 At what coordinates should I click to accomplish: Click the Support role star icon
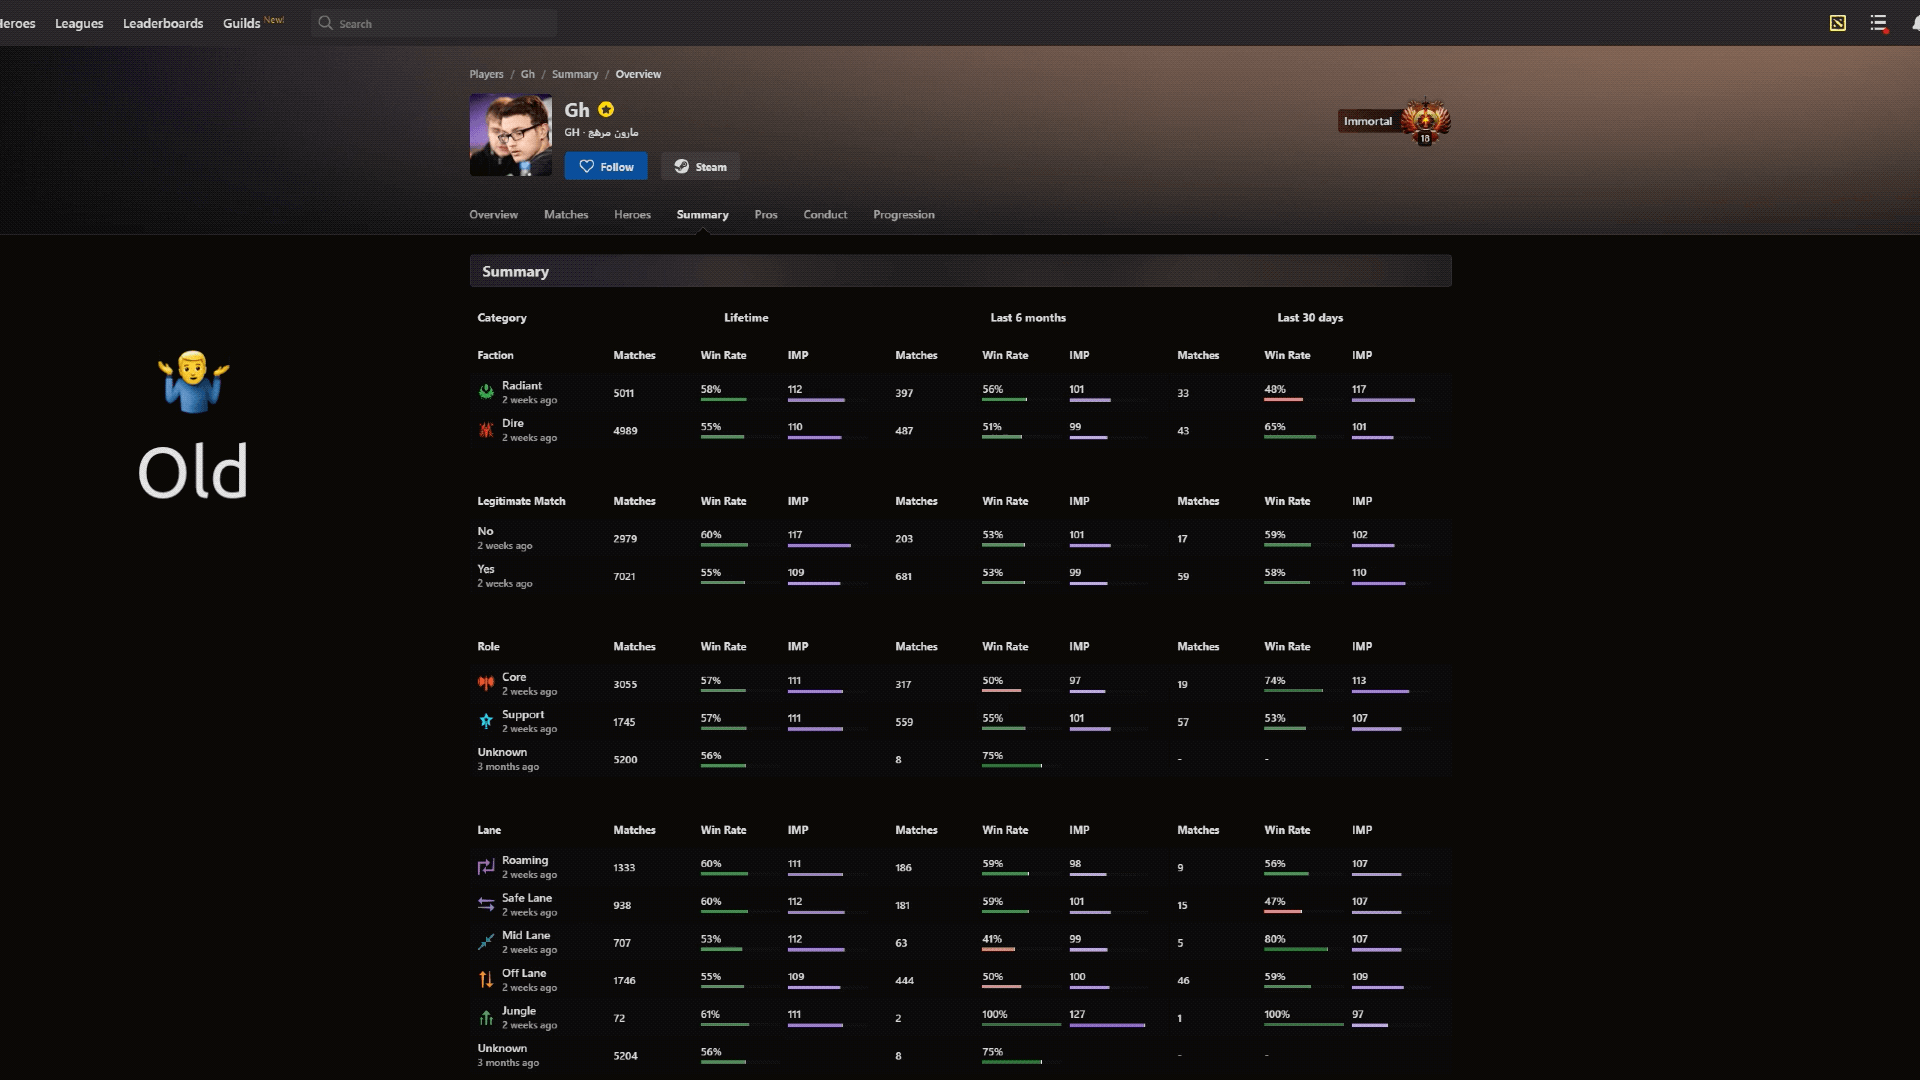point(486,721)
